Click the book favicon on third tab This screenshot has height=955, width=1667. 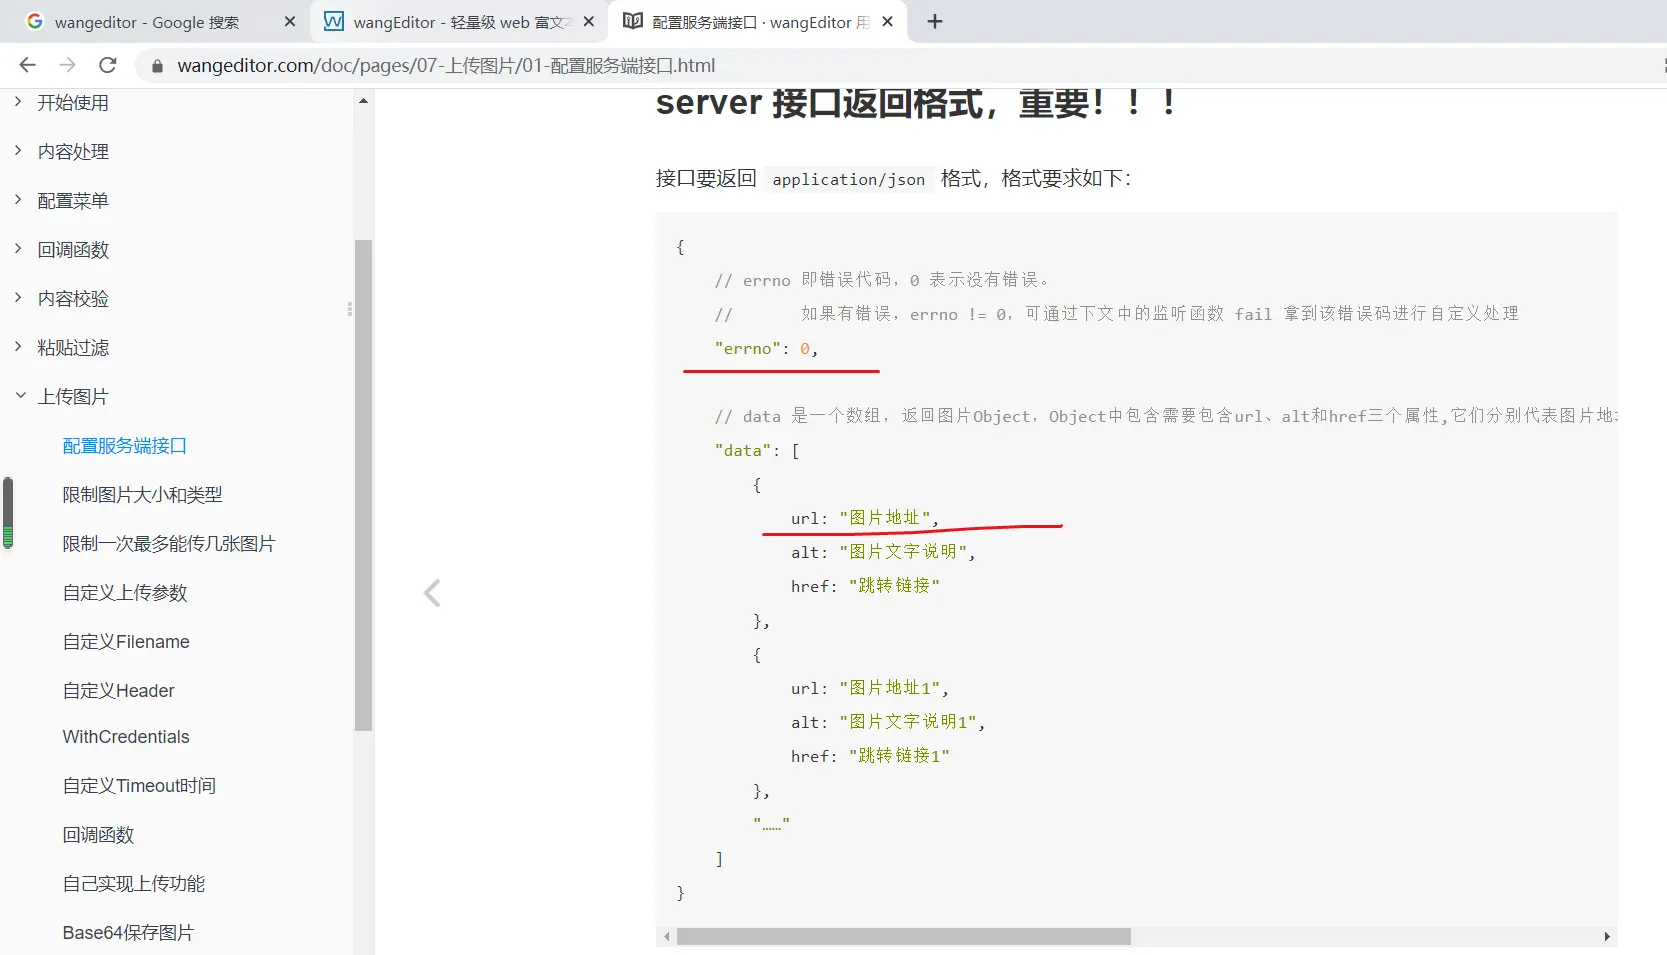[x=633, y=21]
